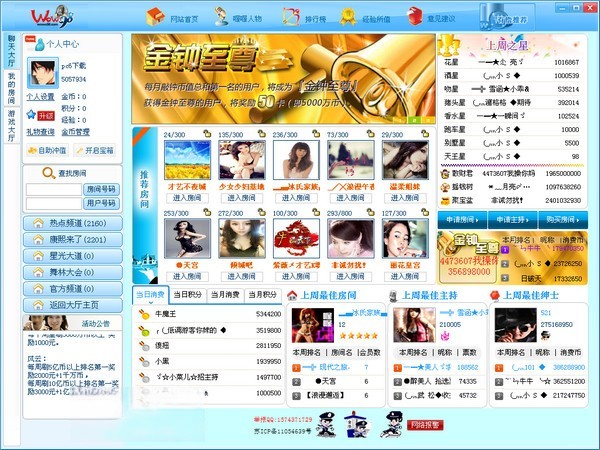
Task: Switch to the 游戏大厅 side tab
Action: (11, 126)
